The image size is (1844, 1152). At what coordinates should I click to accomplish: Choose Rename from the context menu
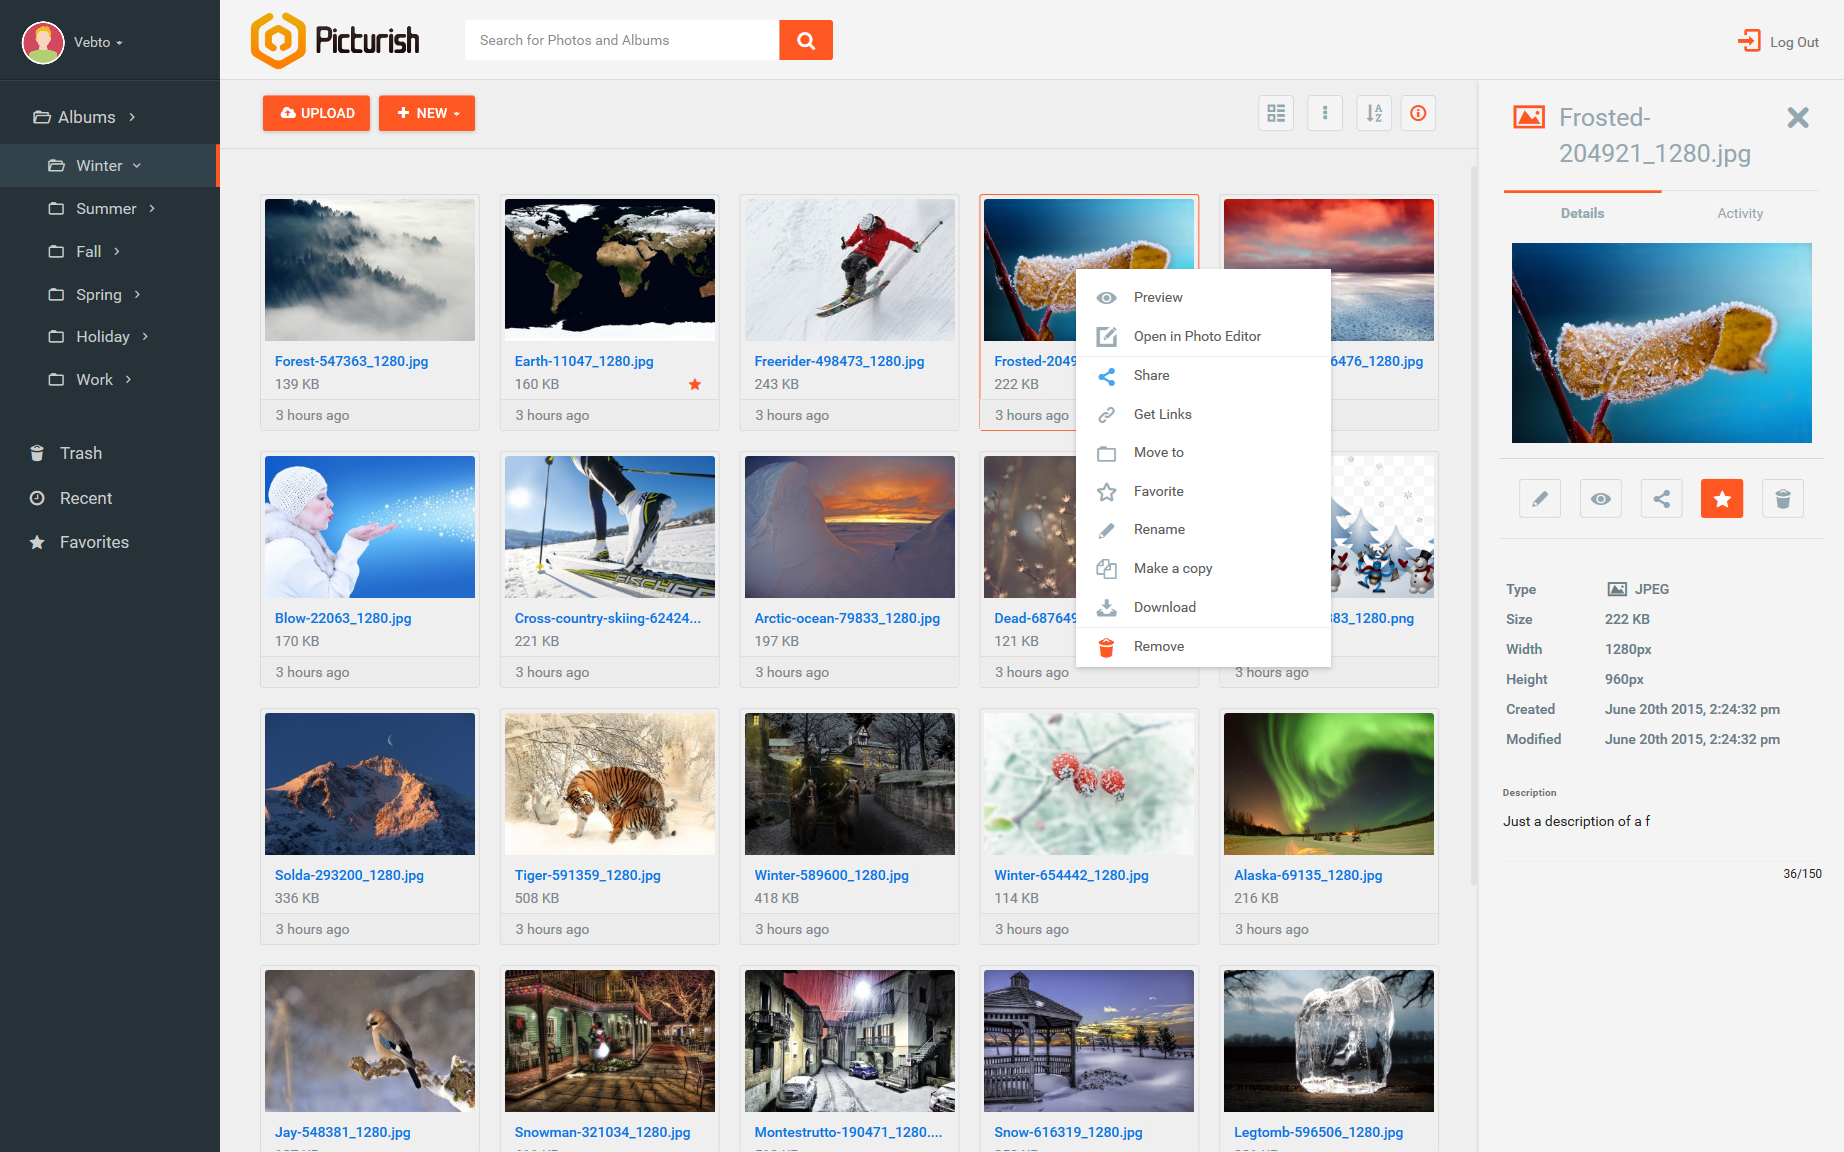pos(1203,529)
